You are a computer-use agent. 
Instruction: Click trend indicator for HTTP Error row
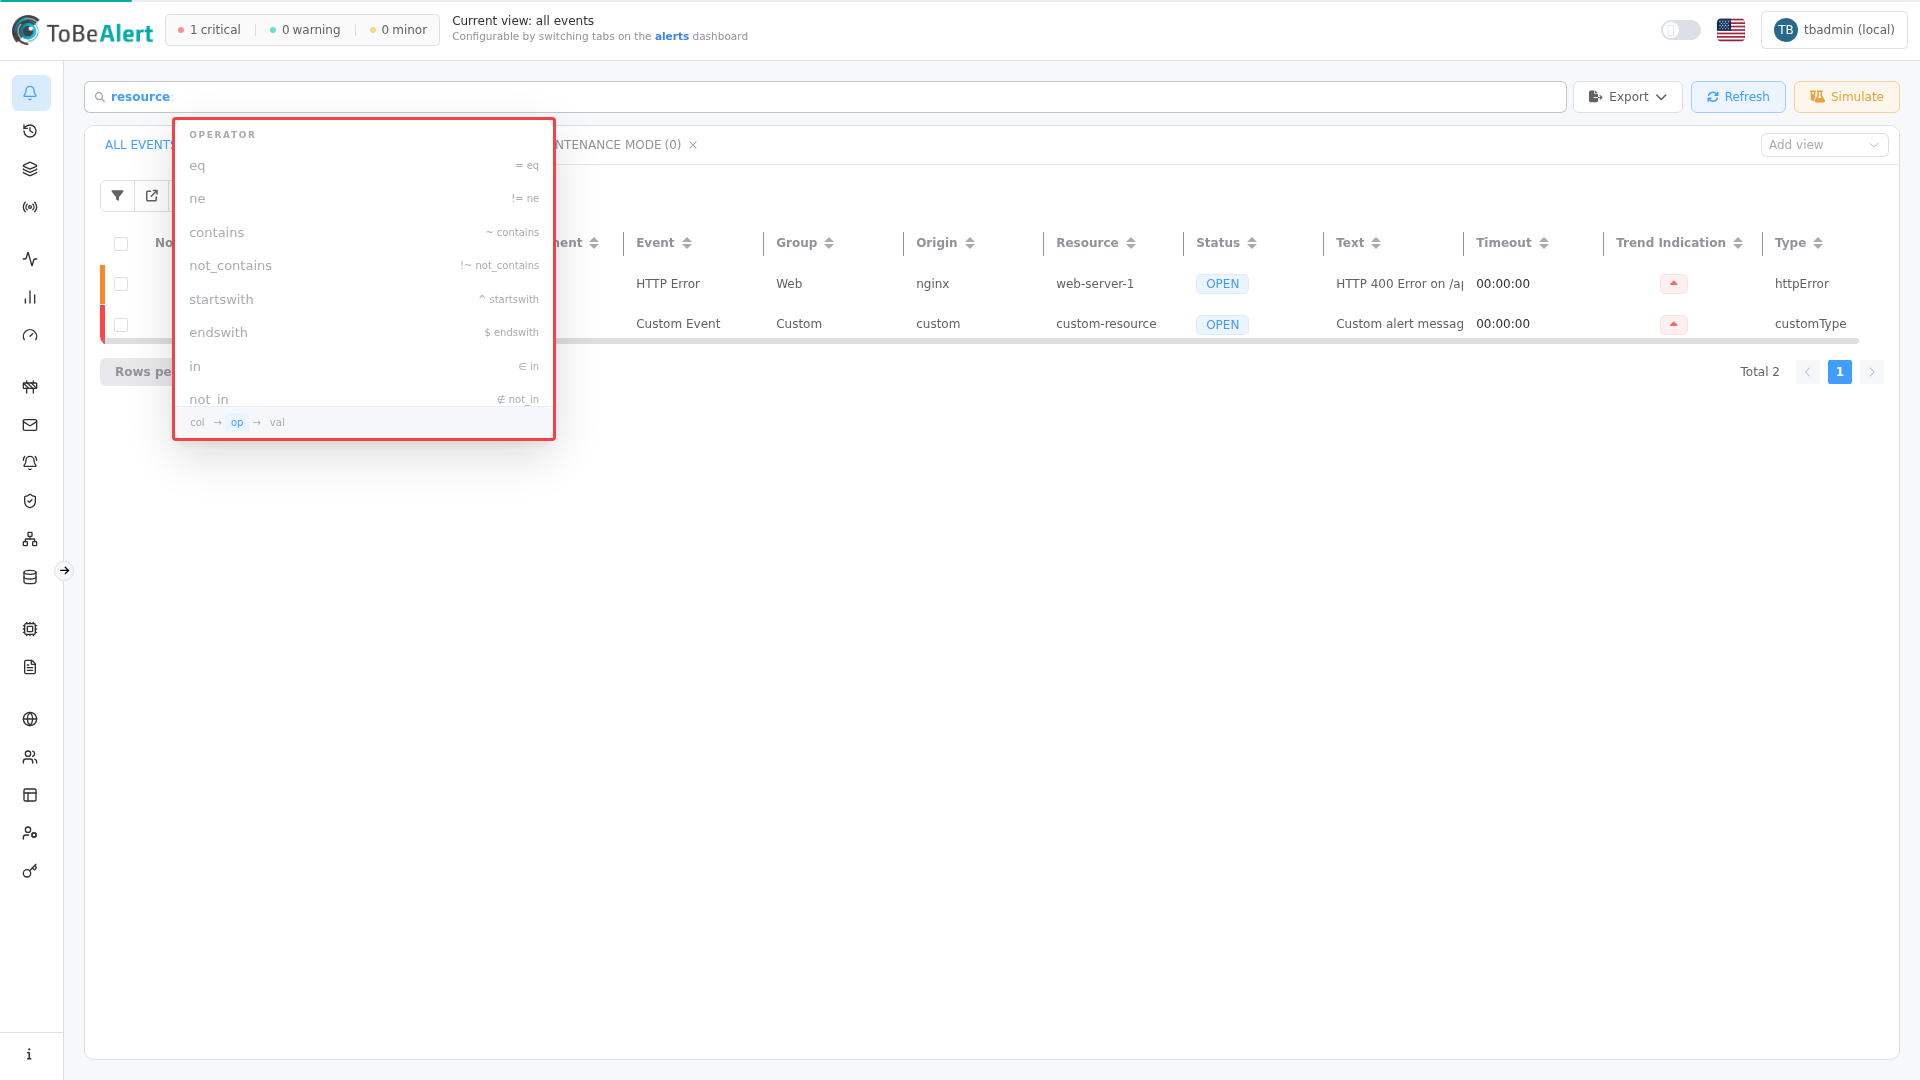(1674, 284)
